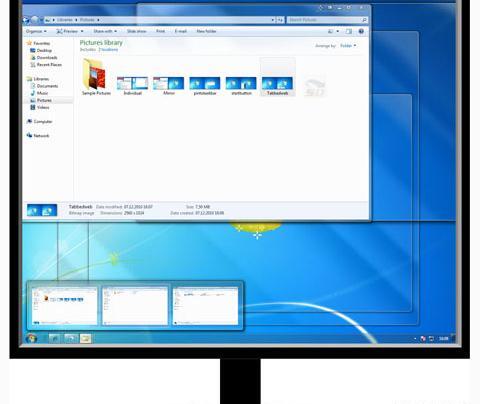The height and width of the screenshot is (404, 480).
Task: Click the search magnifier icon
Action: click(x=364, y=20)
